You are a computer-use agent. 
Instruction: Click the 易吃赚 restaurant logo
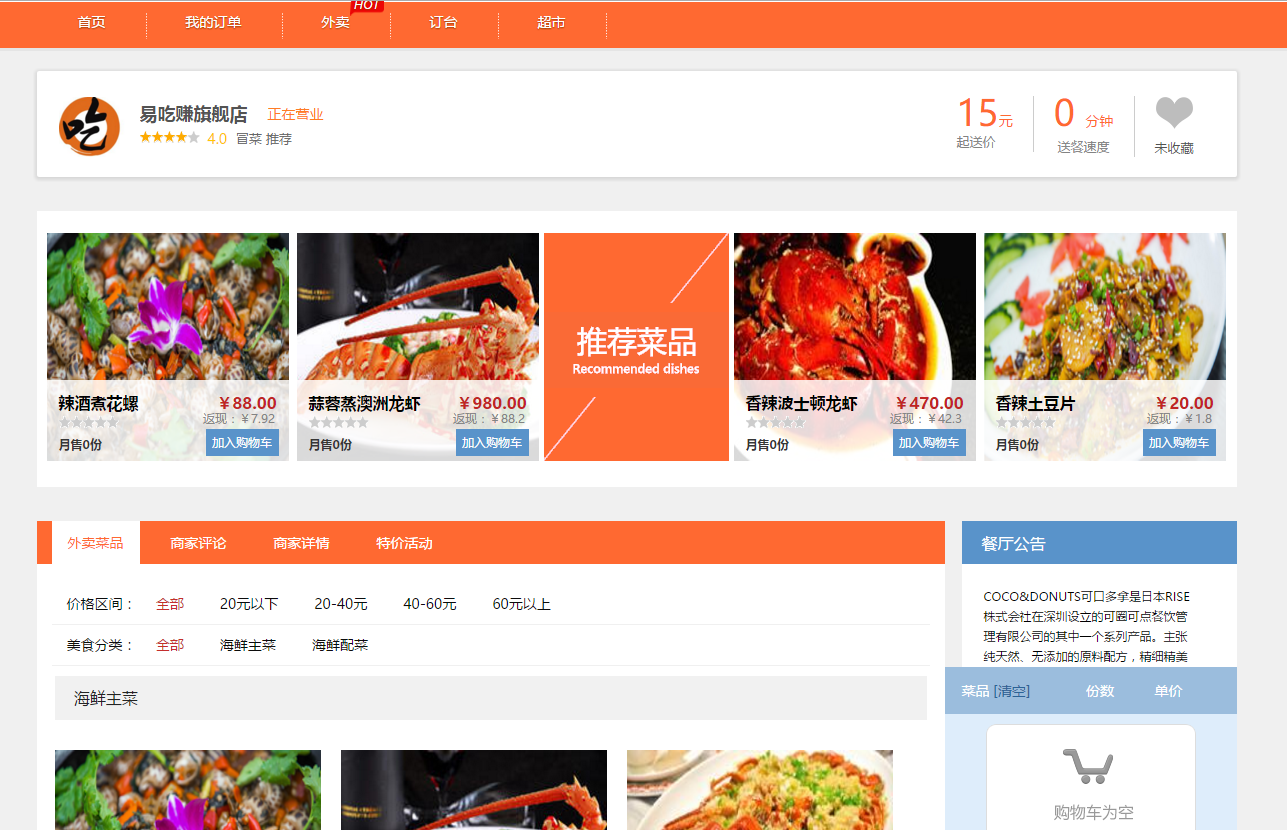(89, 126)
